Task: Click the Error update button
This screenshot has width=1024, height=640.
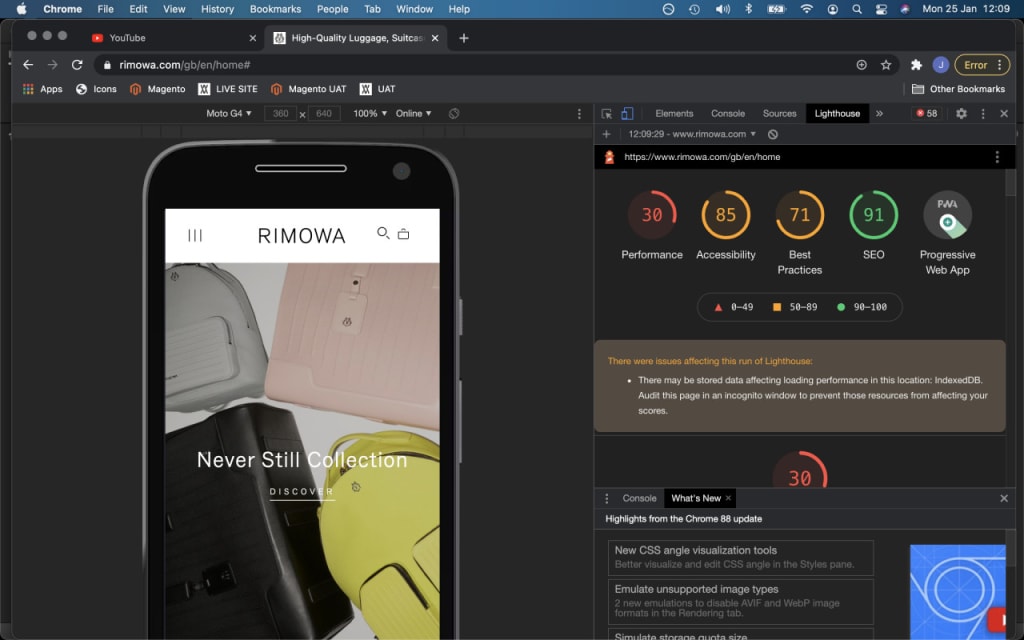Action: click(982, 65)
